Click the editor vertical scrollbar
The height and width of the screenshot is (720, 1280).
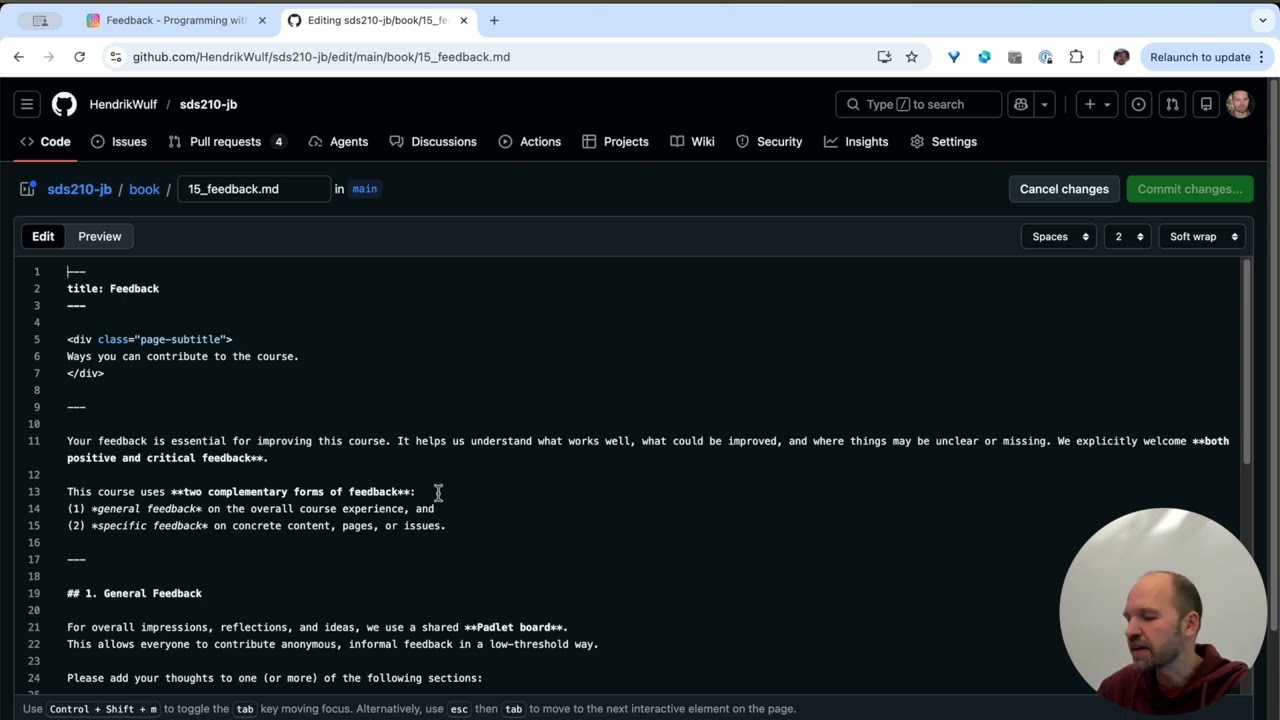pyautogui.click(x=1246, y=360)
